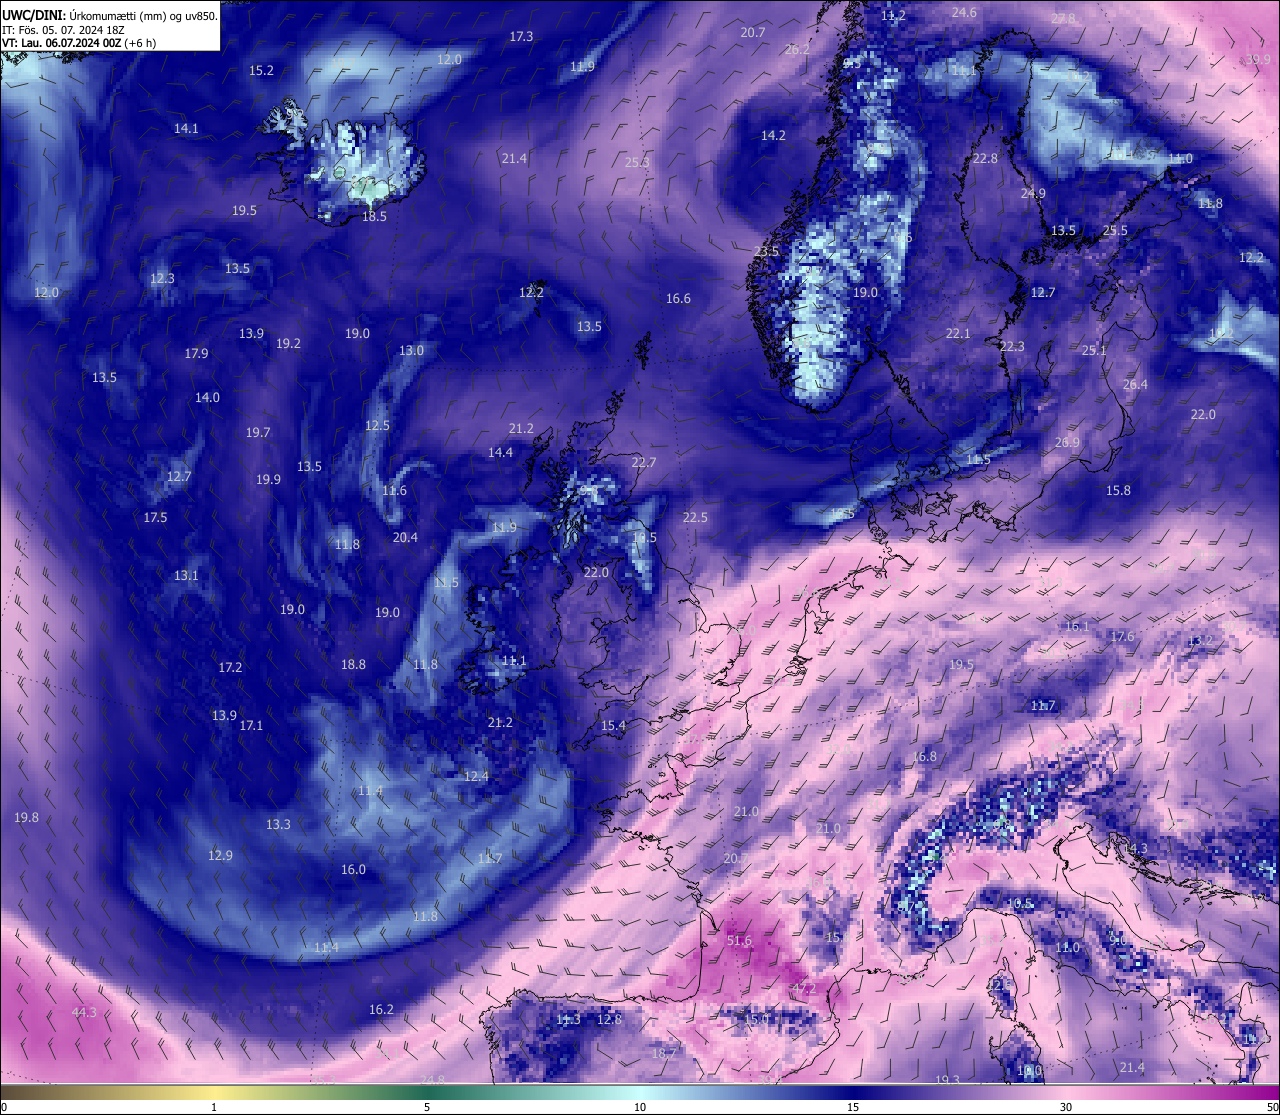Click the map value 16.0

[x=353, y=870]
